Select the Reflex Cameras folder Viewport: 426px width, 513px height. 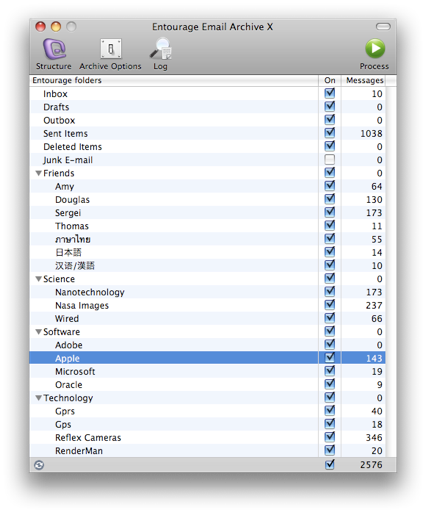tap(207, 437)
